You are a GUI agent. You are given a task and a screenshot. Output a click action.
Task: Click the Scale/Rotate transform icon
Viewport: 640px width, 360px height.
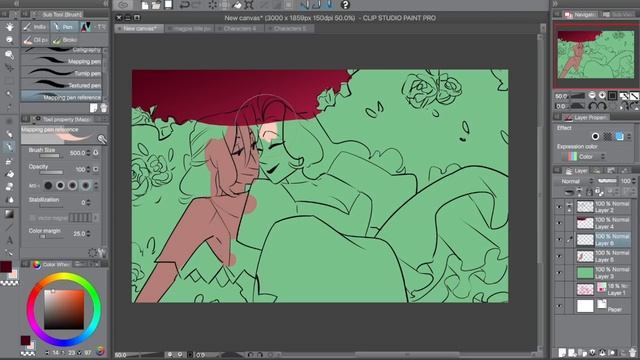249,5
